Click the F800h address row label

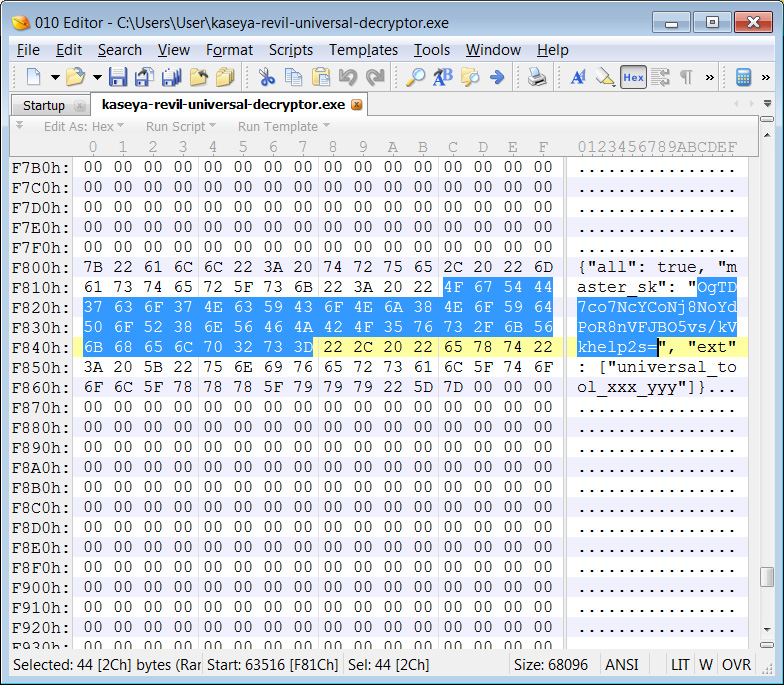tap(40, 268)
